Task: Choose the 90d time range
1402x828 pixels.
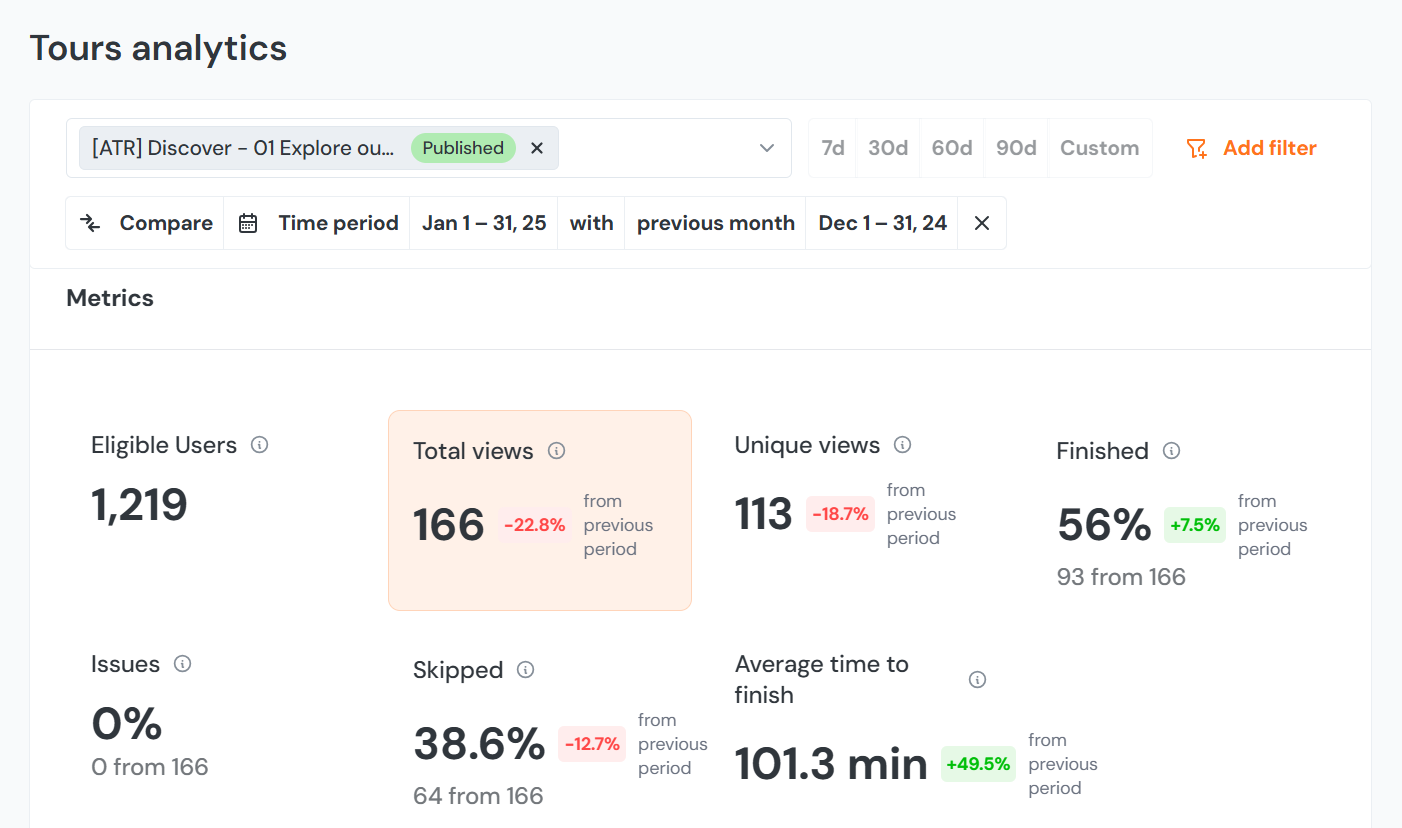Action: (1015, 148)
